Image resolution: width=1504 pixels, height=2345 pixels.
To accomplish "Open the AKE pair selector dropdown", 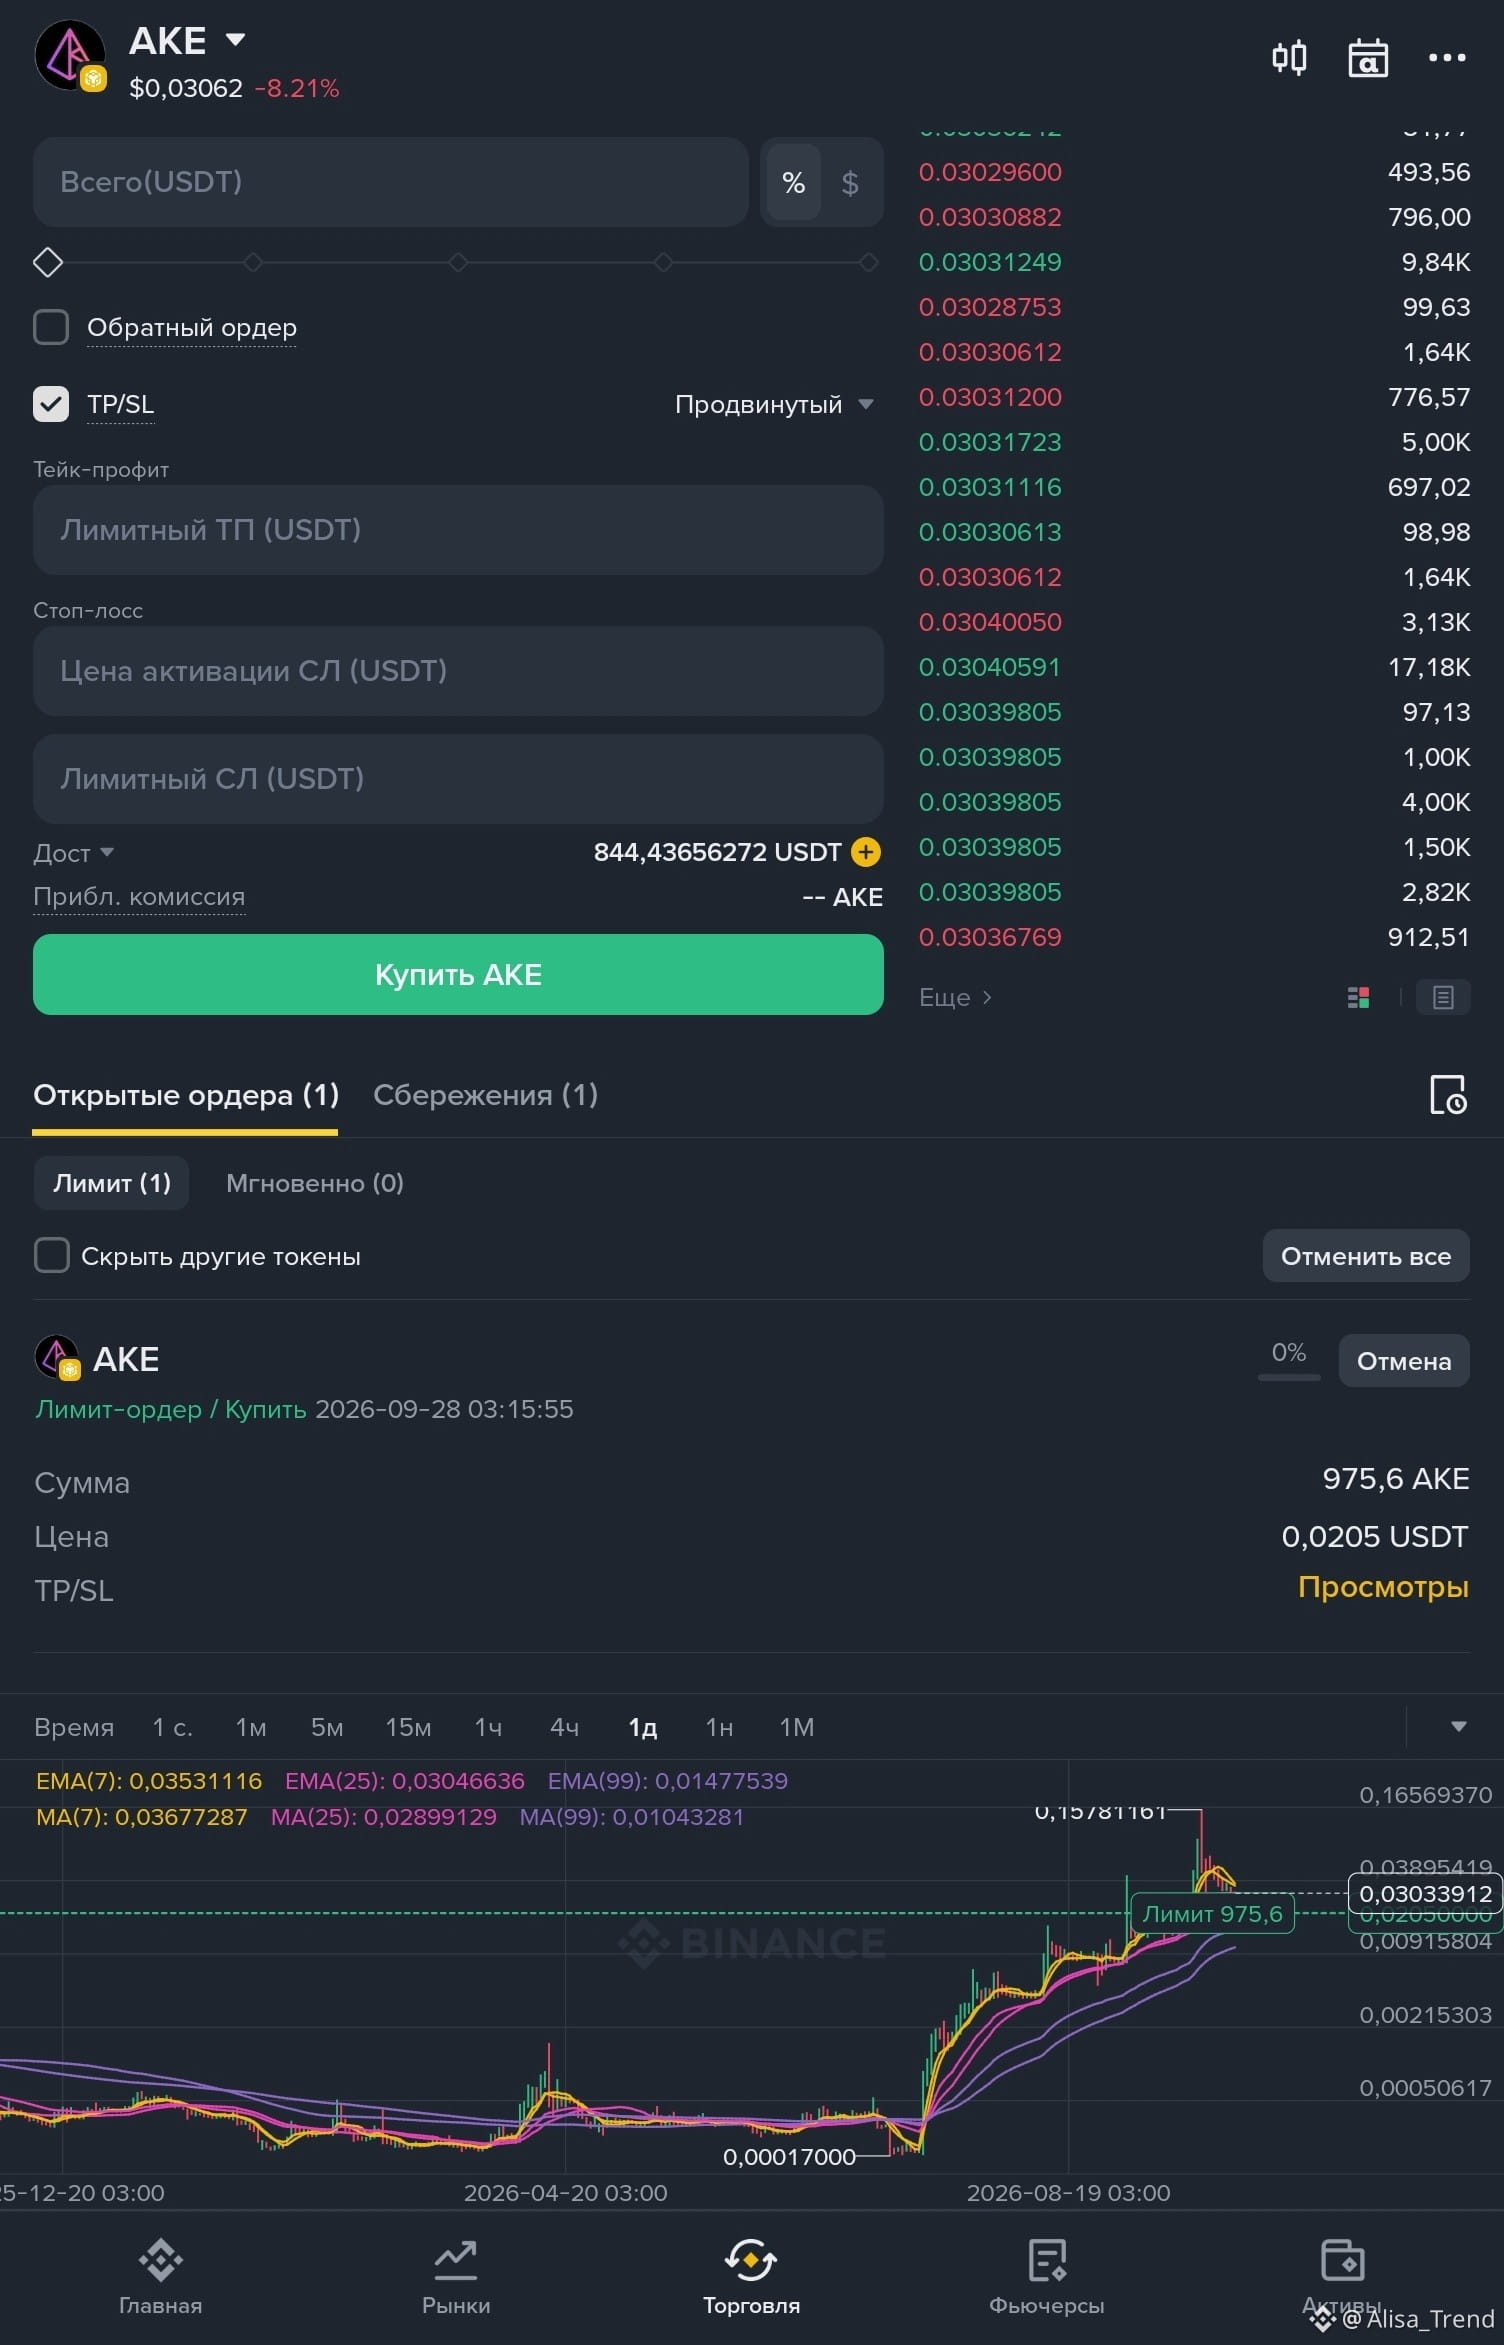I will (x=236, y=40).
